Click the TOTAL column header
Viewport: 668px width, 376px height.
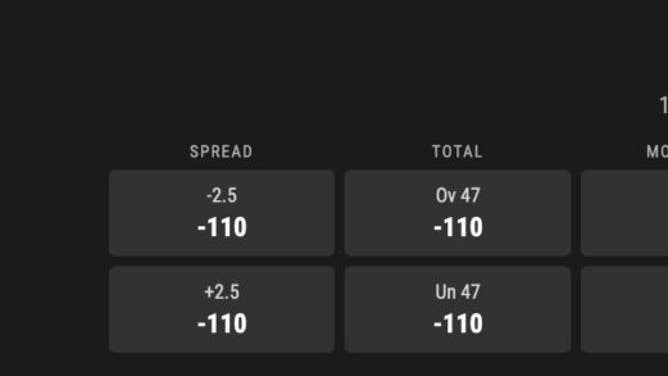point(457,152)
